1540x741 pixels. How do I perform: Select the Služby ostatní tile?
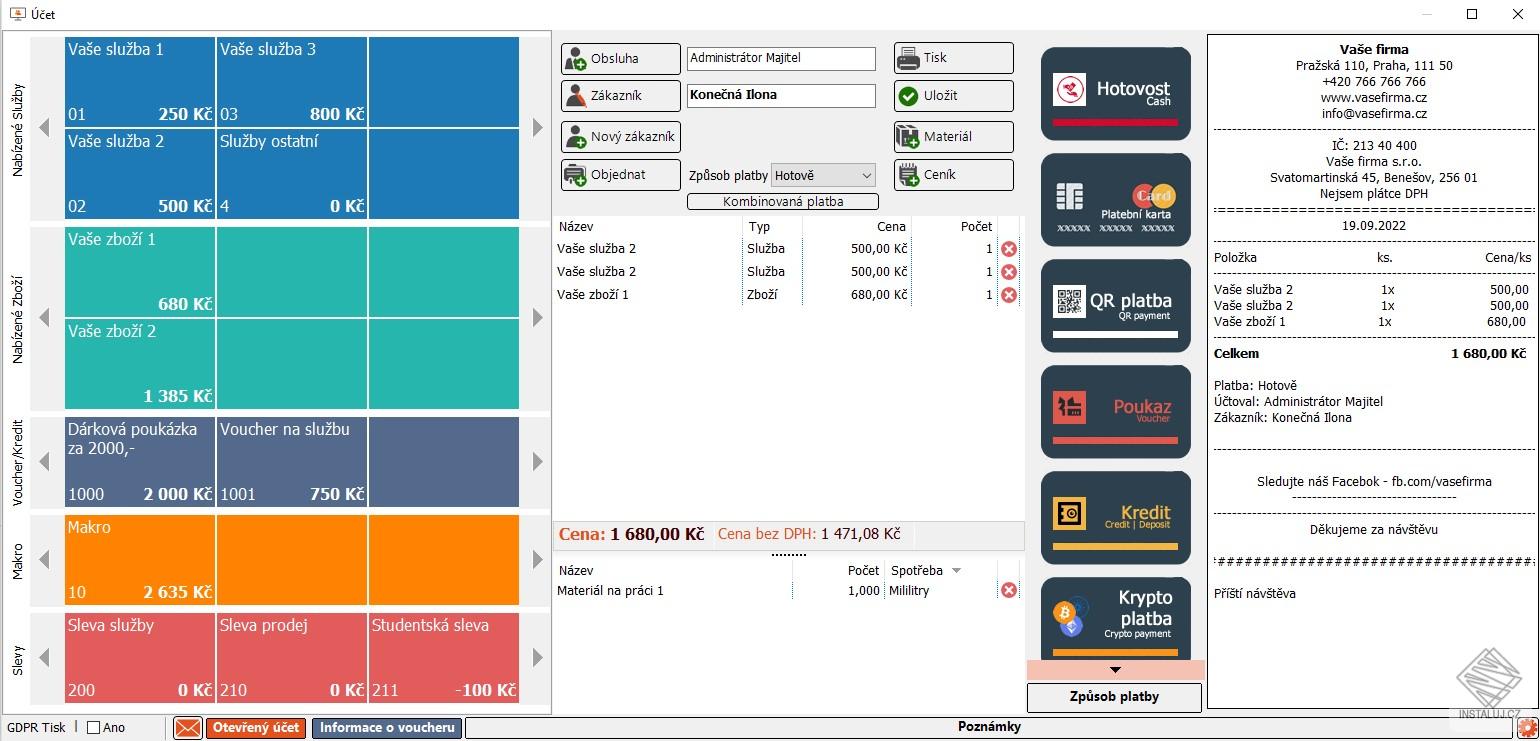[x=292, y=174]
